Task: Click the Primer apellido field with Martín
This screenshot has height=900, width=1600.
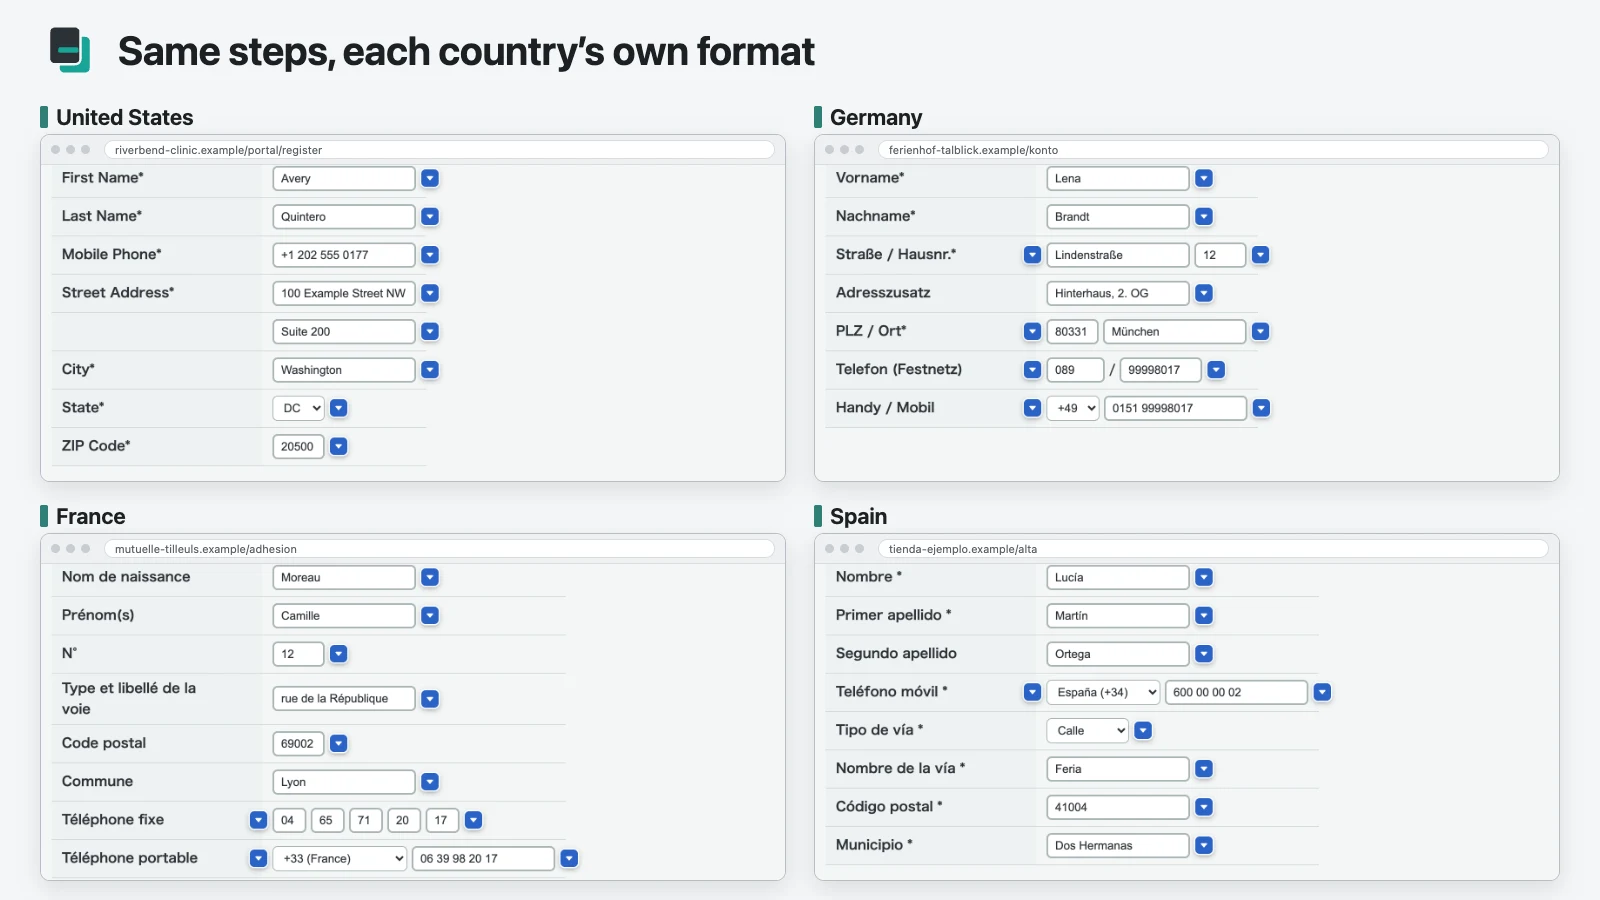Action: pyautogui.click(x=1118, y=616)
